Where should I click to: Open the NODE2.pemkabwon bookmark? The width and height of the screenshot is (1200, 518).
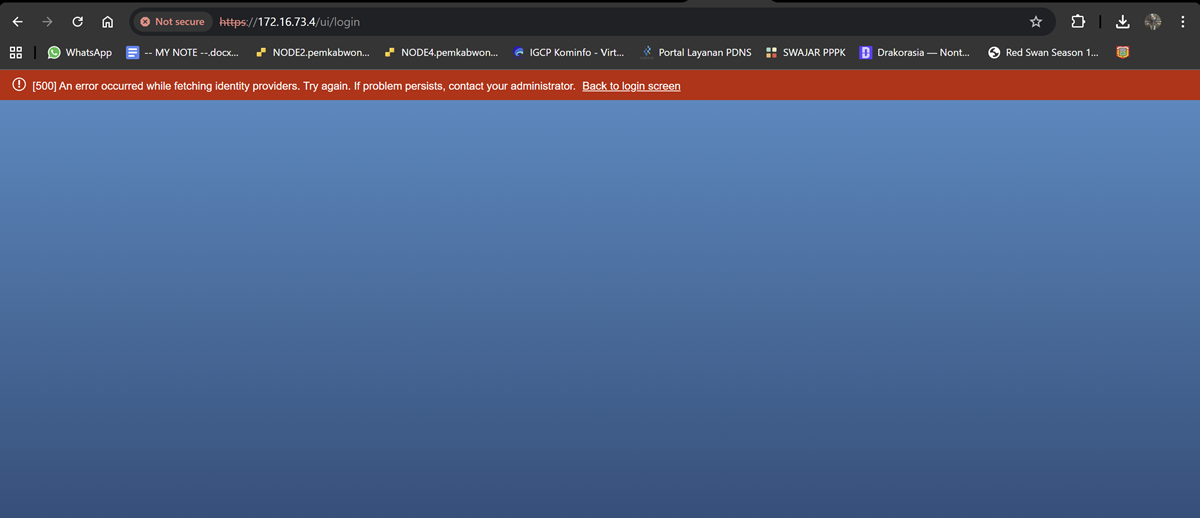tap(312, 52)
